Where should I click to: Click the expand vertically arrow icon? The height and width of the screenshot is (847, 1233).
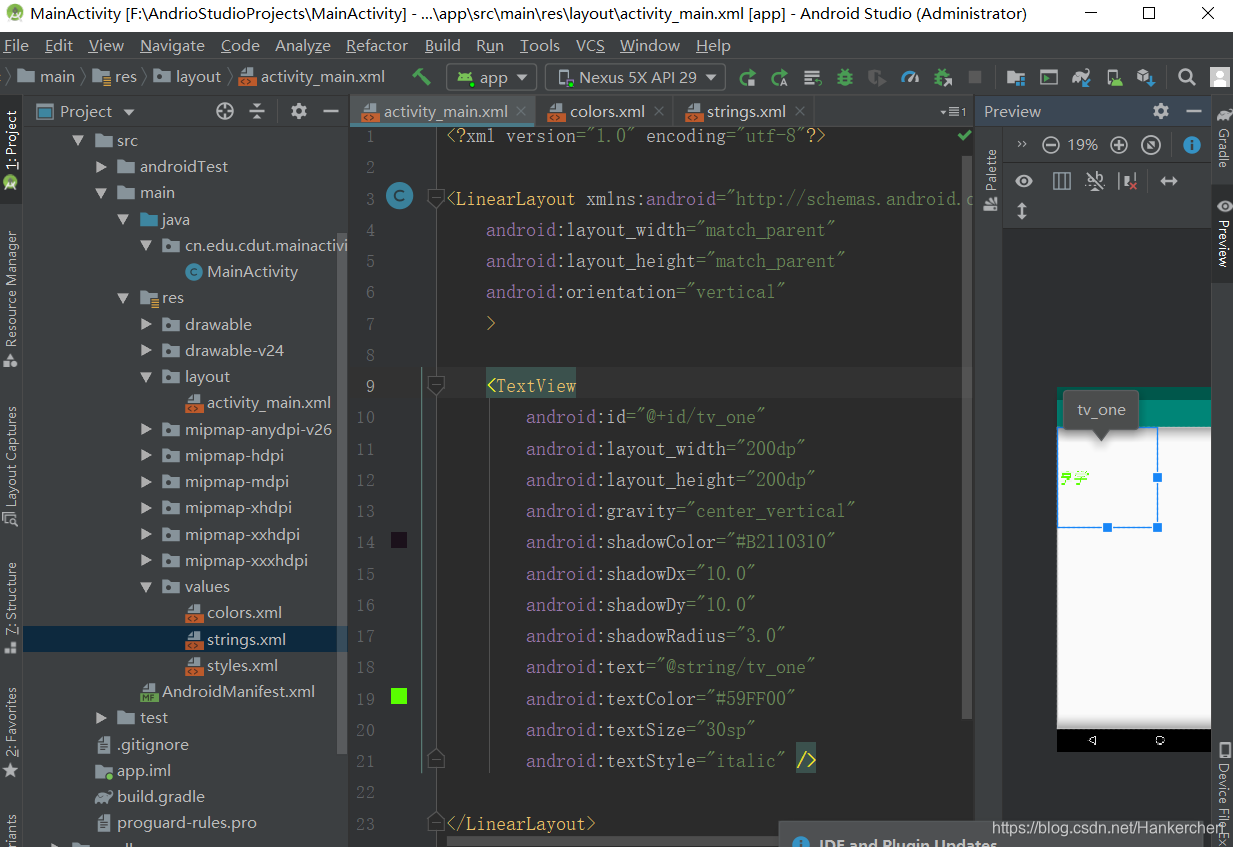[x=1022, y=211]
